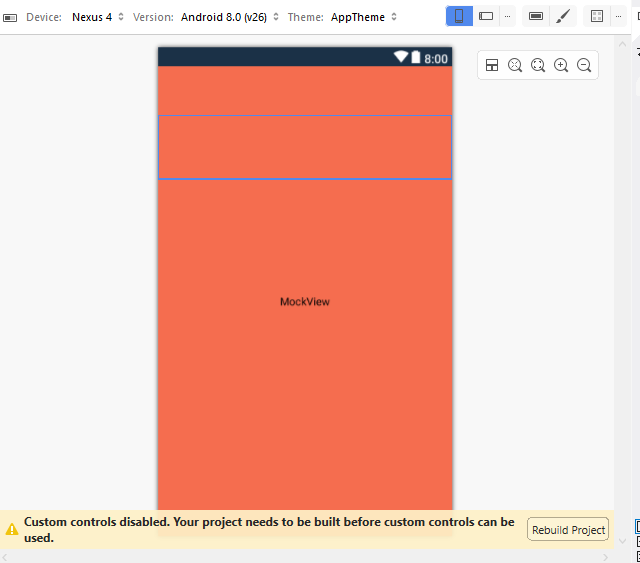Screen dimensions: 640x563
Task: Toggle the layout panes icon in zoom bar
Action: [492, 65]
